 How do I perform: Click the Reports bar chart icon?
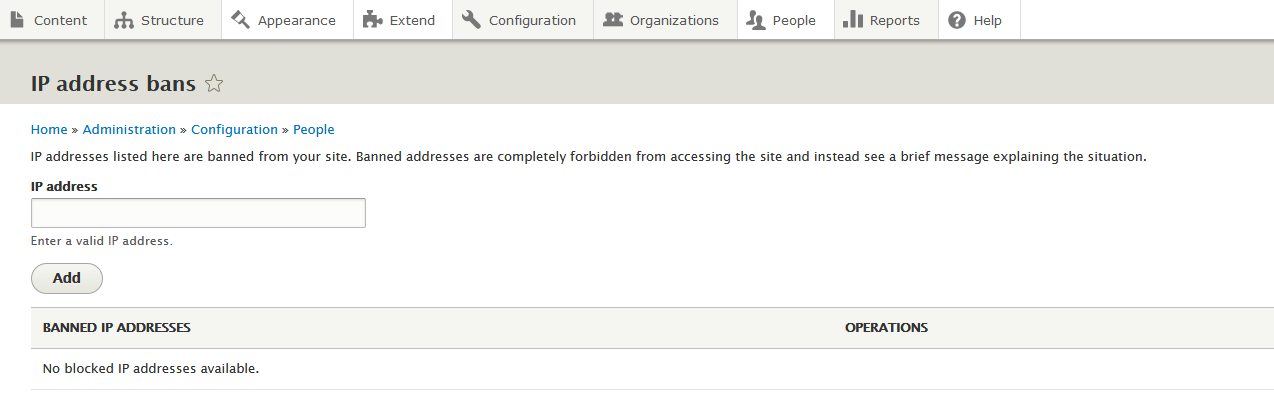[853, 20]
